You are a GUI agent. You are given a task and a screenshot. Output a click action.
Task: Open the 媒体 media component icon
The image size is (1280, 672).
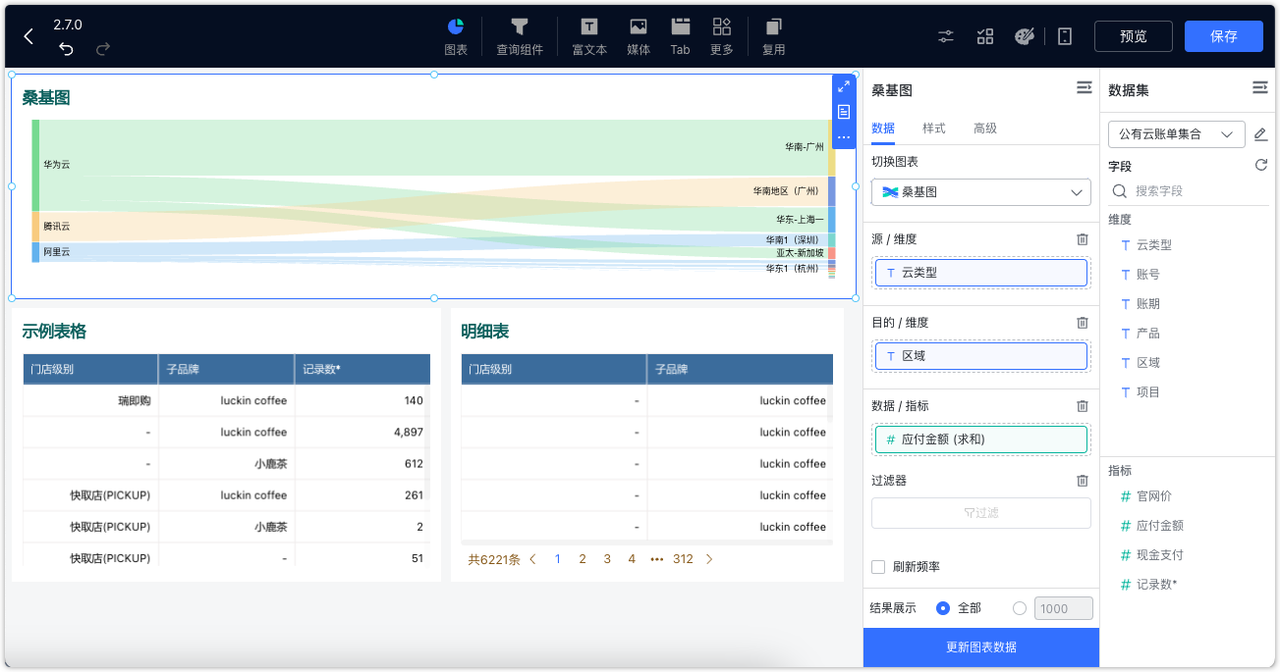638,35
